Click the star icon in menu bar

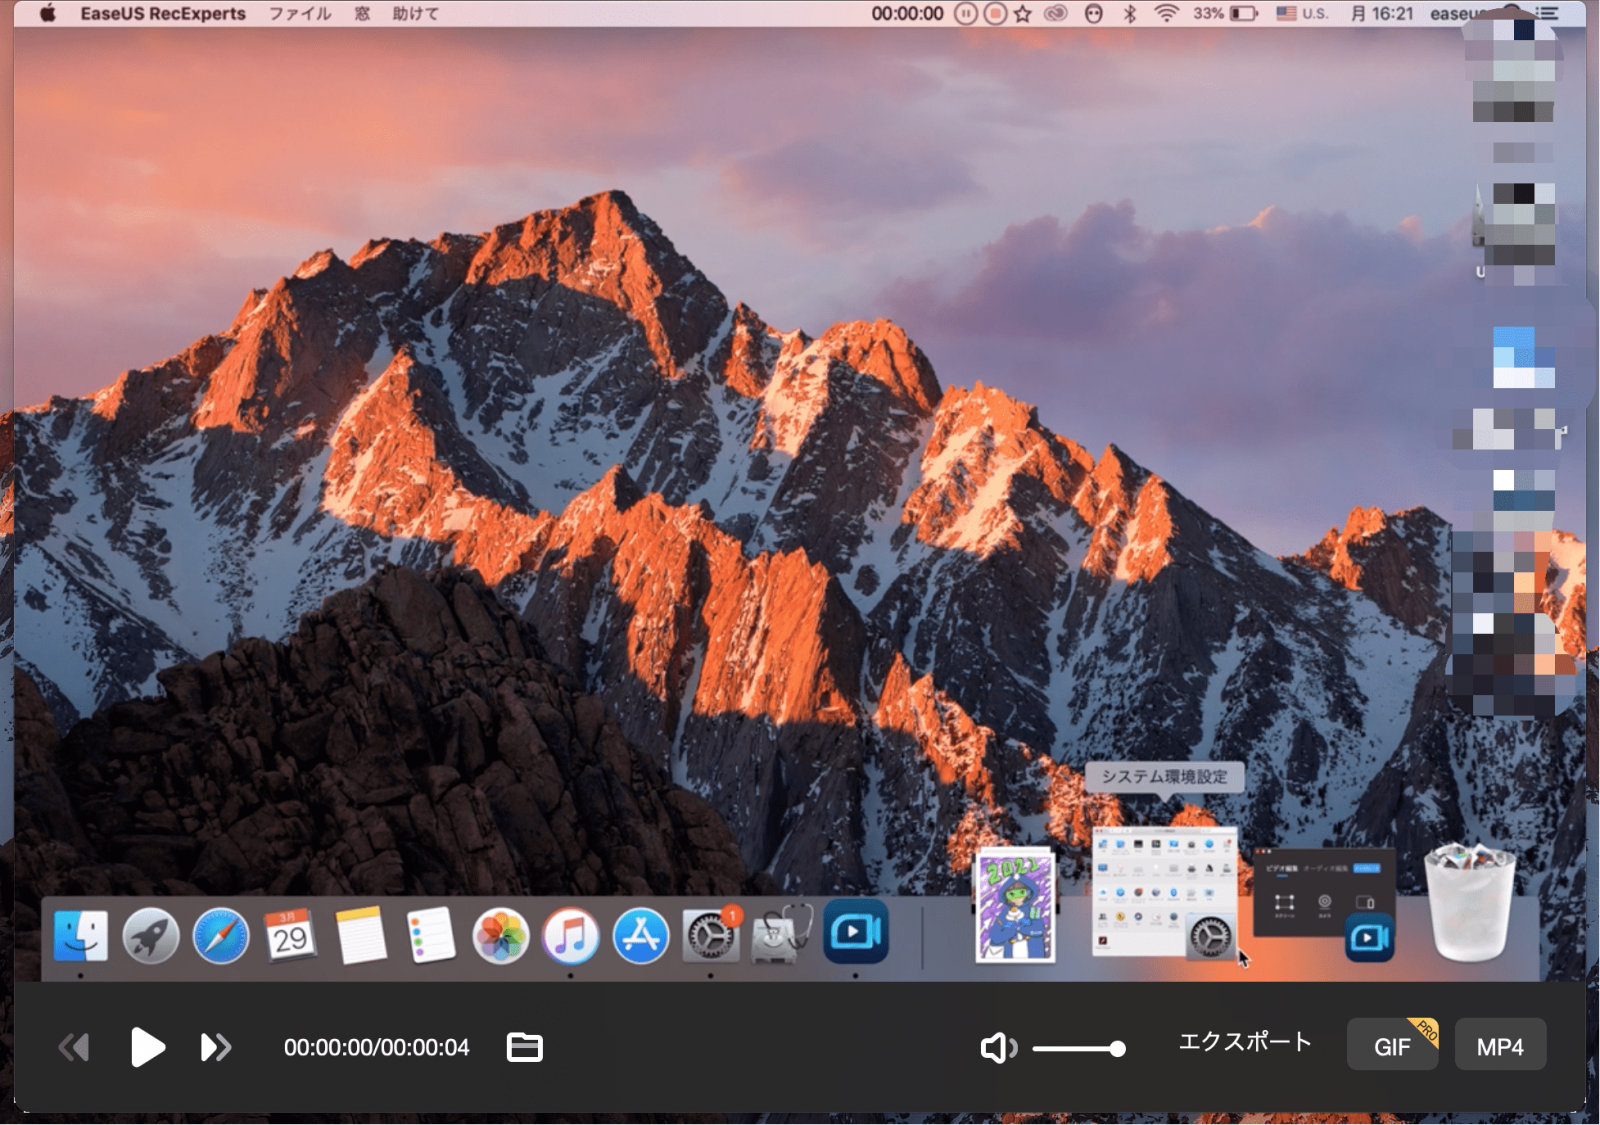[x=1022, y=14]
